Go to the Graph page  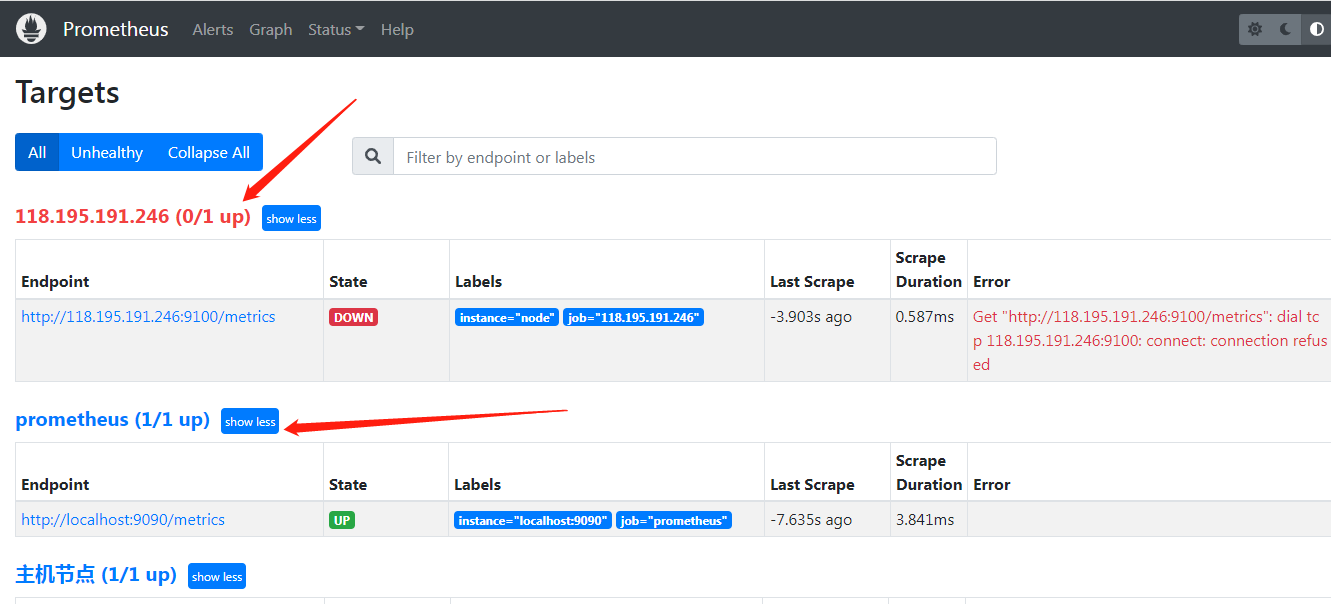click(271, 29)
